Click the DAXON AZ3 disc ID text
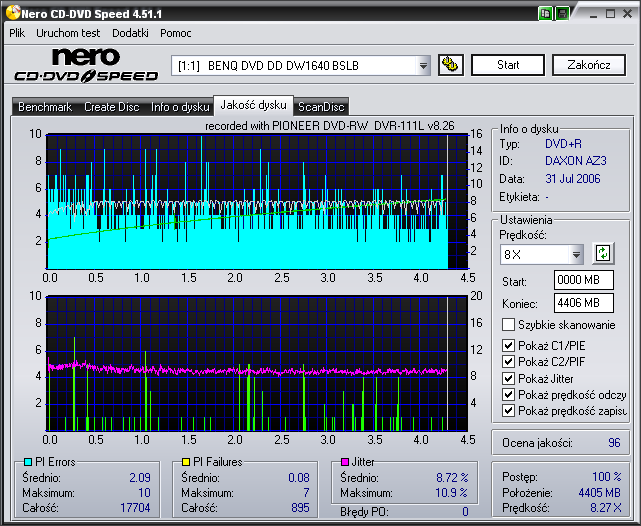 [576, 161]
